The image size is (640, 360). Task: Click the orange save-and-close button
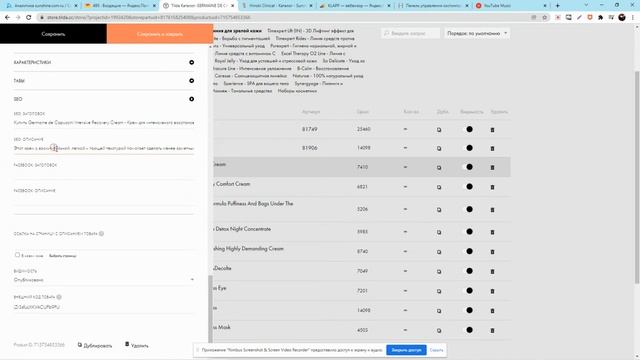click(x=160, y=34)
